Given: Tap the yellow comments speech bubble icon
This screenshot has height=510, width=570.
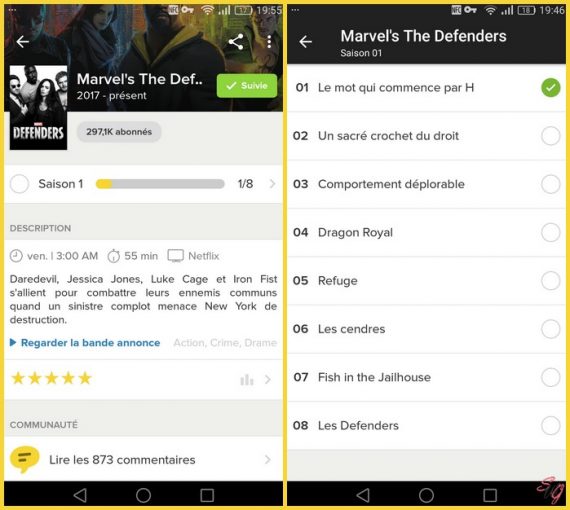Looking at the screenshot, I should point(24,459).
